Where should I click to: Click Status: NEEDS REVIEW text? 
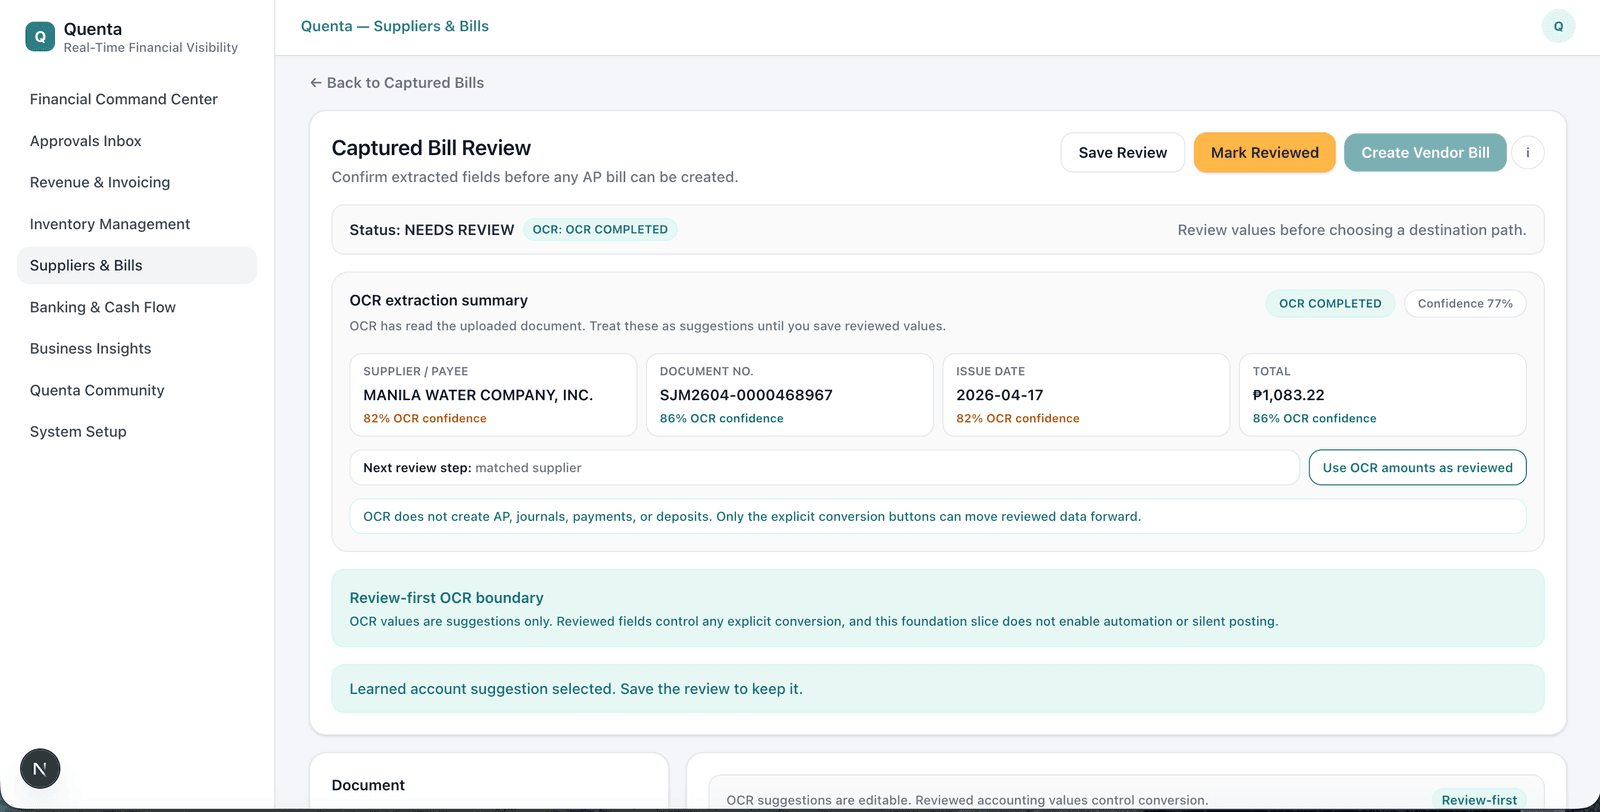(x=432, y=230)
